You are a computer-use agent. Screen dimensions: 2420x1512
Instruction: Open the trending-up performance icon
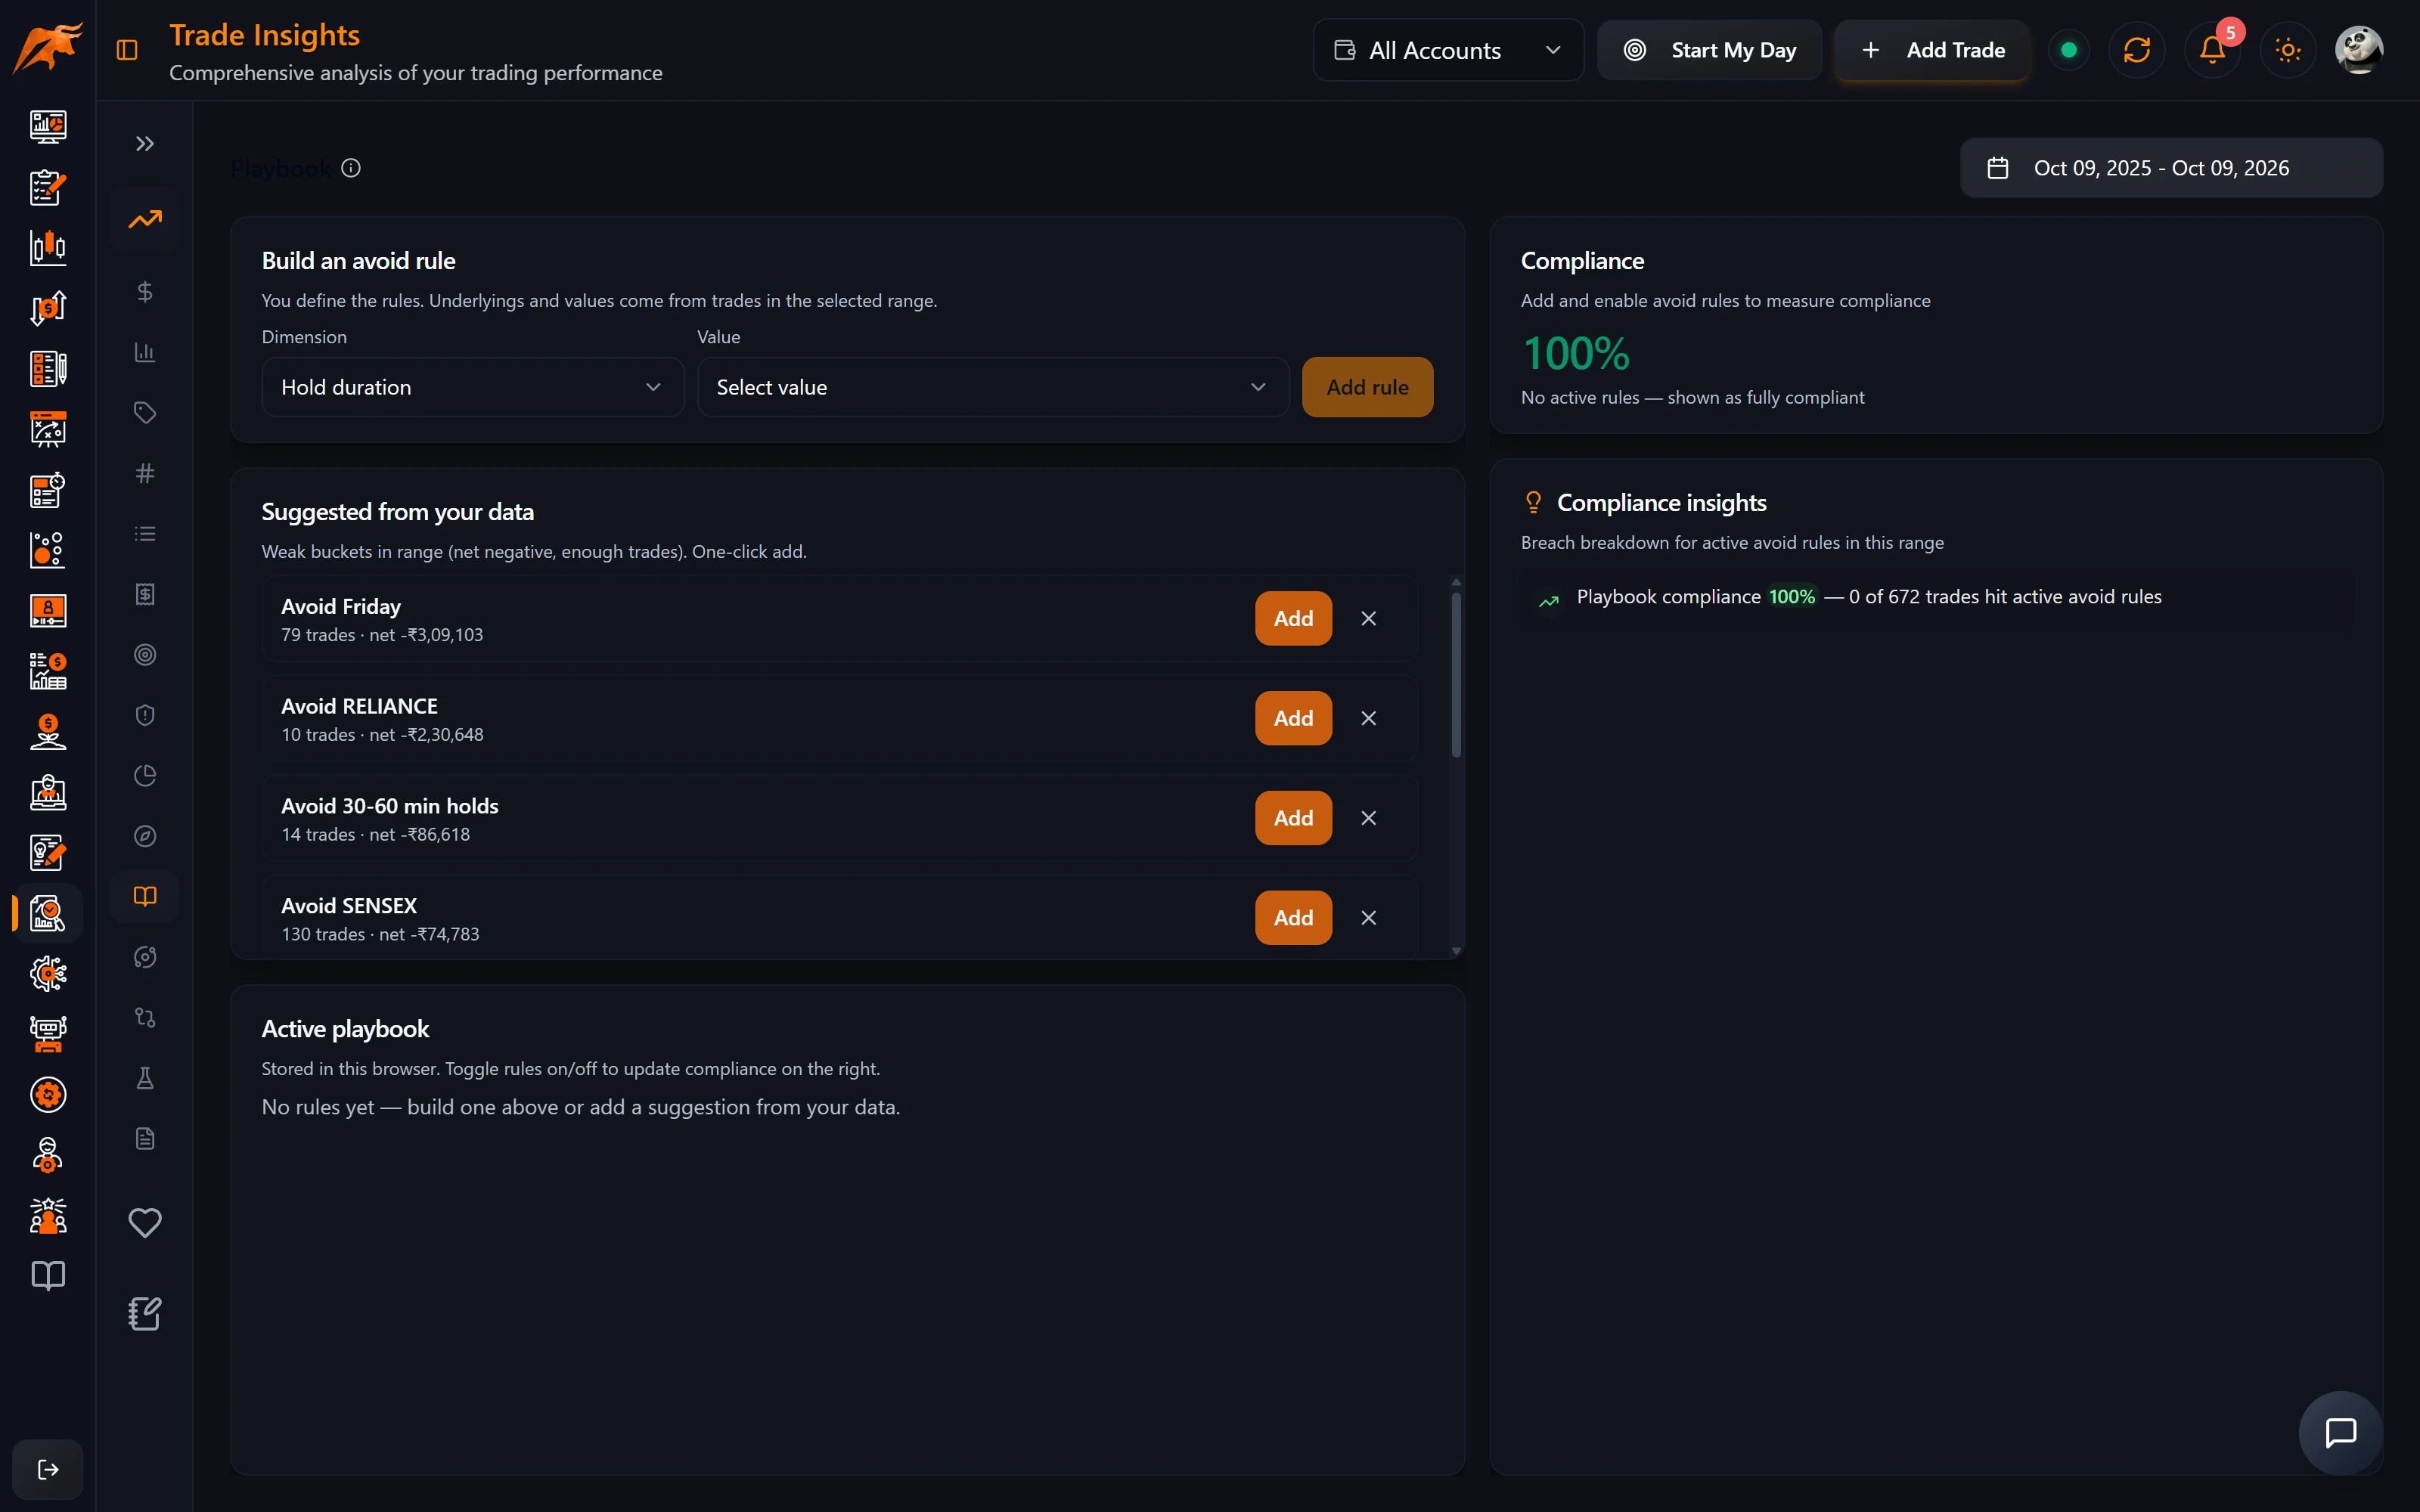point(145,219)
